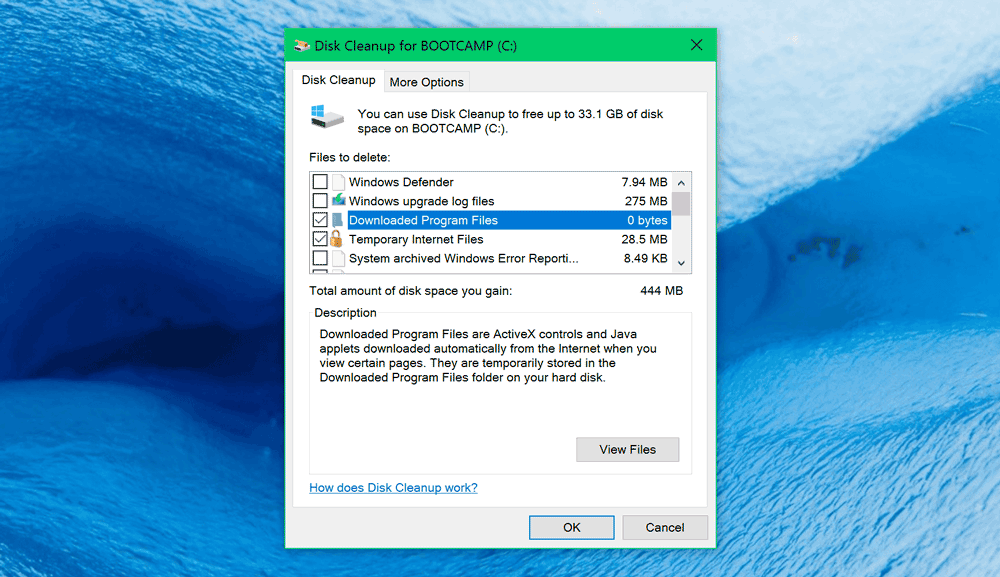The height and width of the screenshot is (577, 1000).
Task: Confirm cleanup with the OK button
Action: [x=571, y=527]
